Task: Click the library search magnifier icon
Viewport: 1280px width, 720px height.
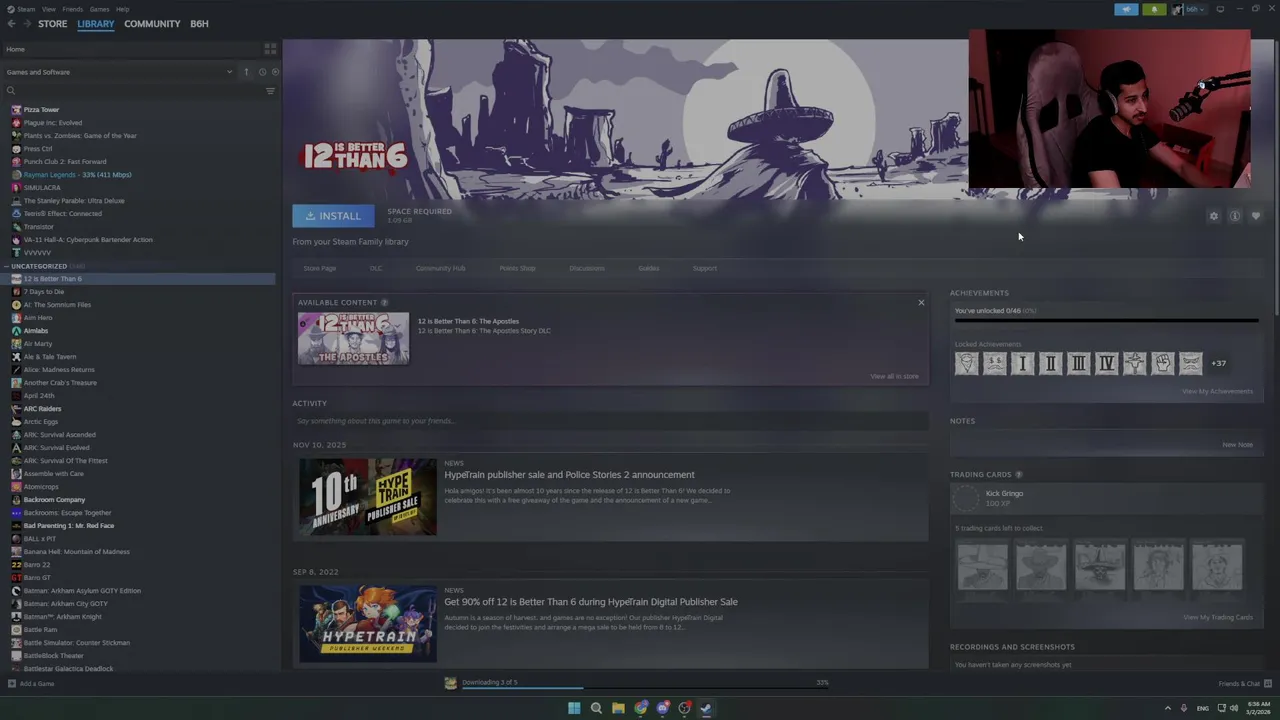Action: [11, 91]
